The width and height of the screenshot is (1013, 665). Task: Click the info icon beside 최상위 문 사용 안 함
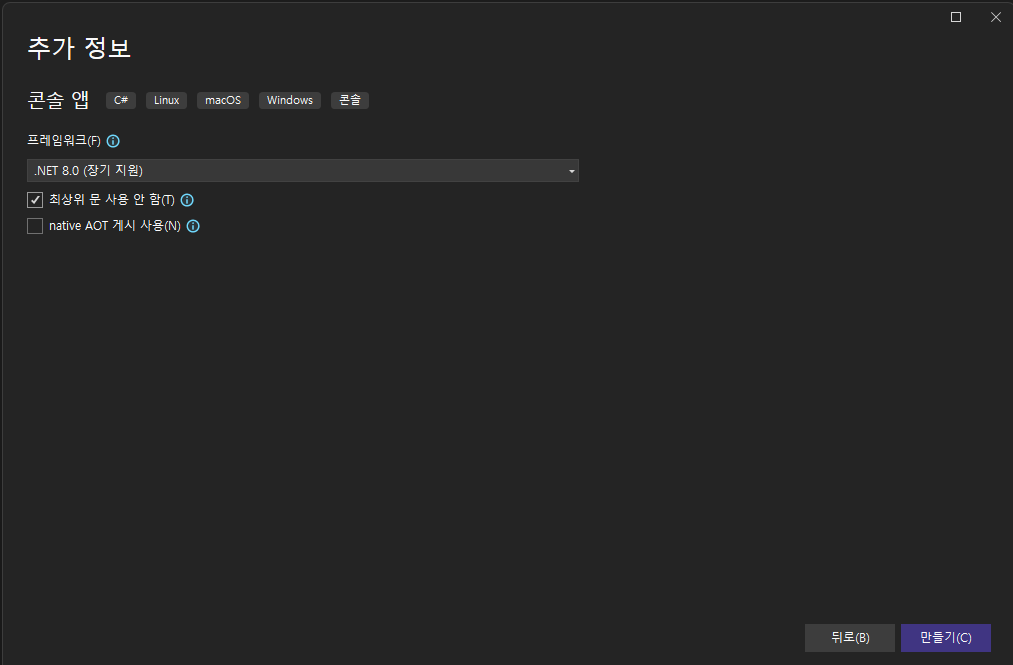point(187,200)
